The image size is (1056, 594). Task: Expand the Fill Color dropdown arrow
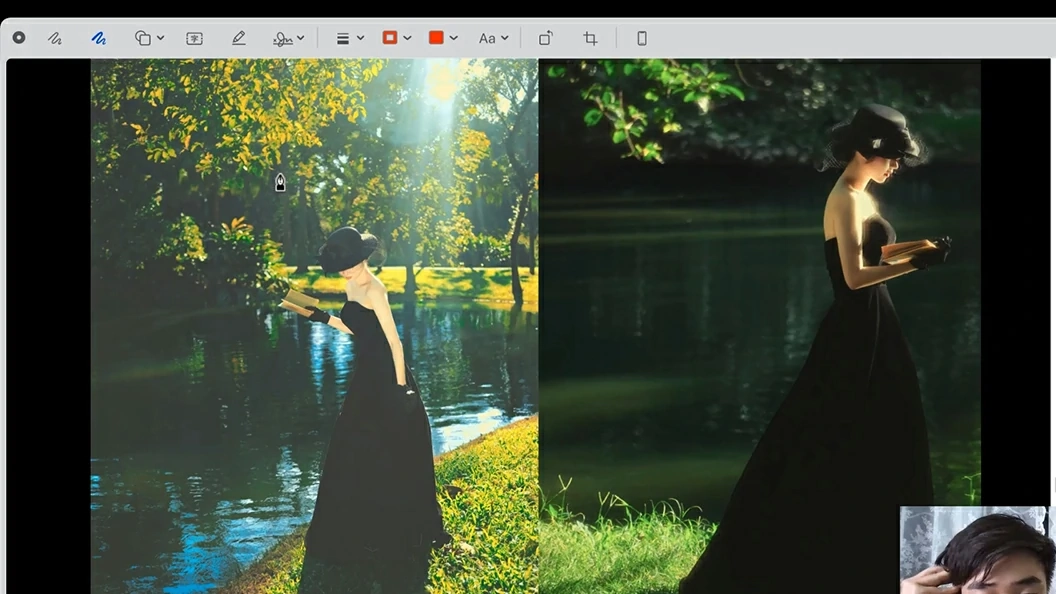(x=454, y=38)
